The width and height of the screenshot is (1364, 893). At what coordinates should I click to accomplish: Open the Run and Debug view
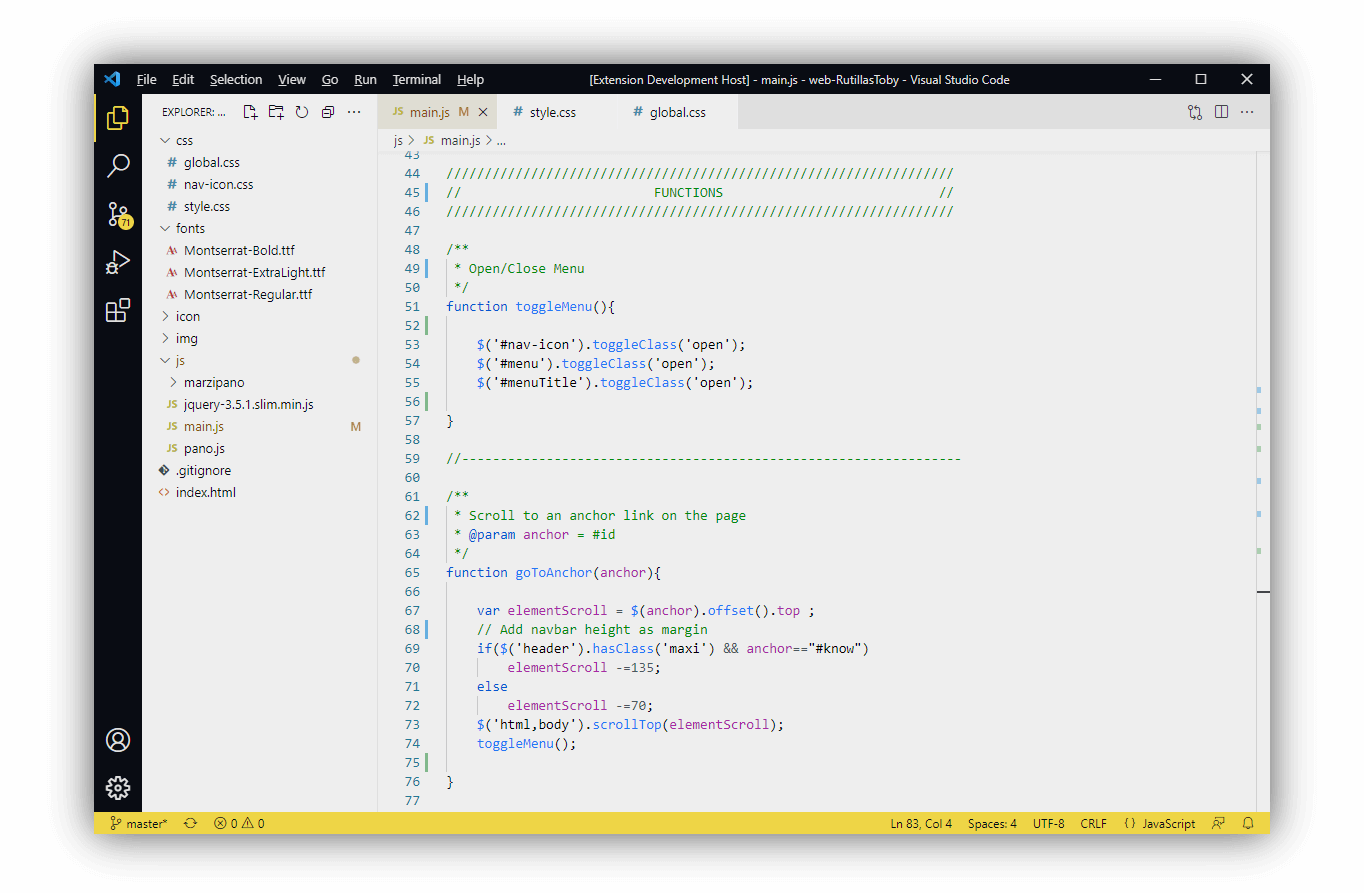click(118, 262)
